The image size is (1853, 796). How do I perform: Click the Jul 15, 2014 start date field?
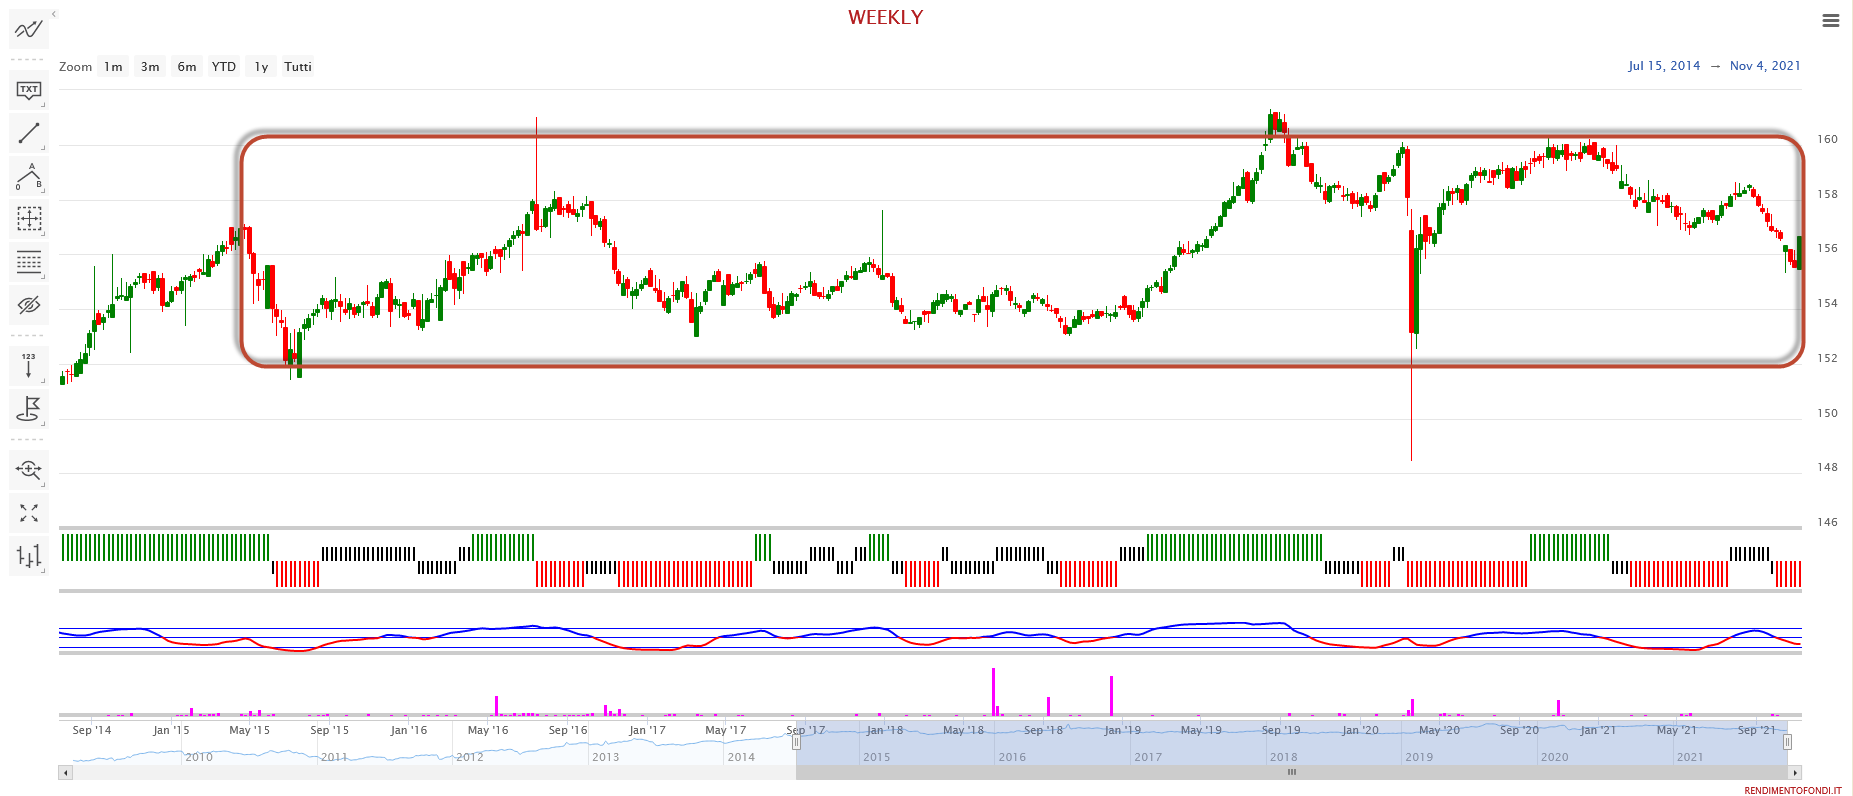coord(1663,66)
